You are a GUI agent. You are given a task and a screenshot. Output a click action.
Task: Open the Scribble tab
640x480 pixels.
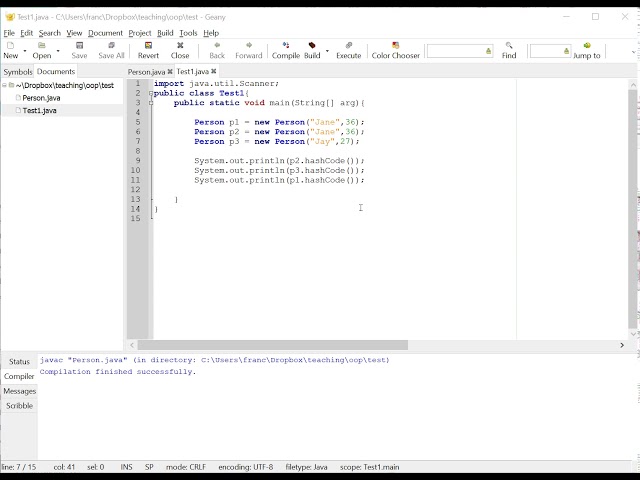19,406
